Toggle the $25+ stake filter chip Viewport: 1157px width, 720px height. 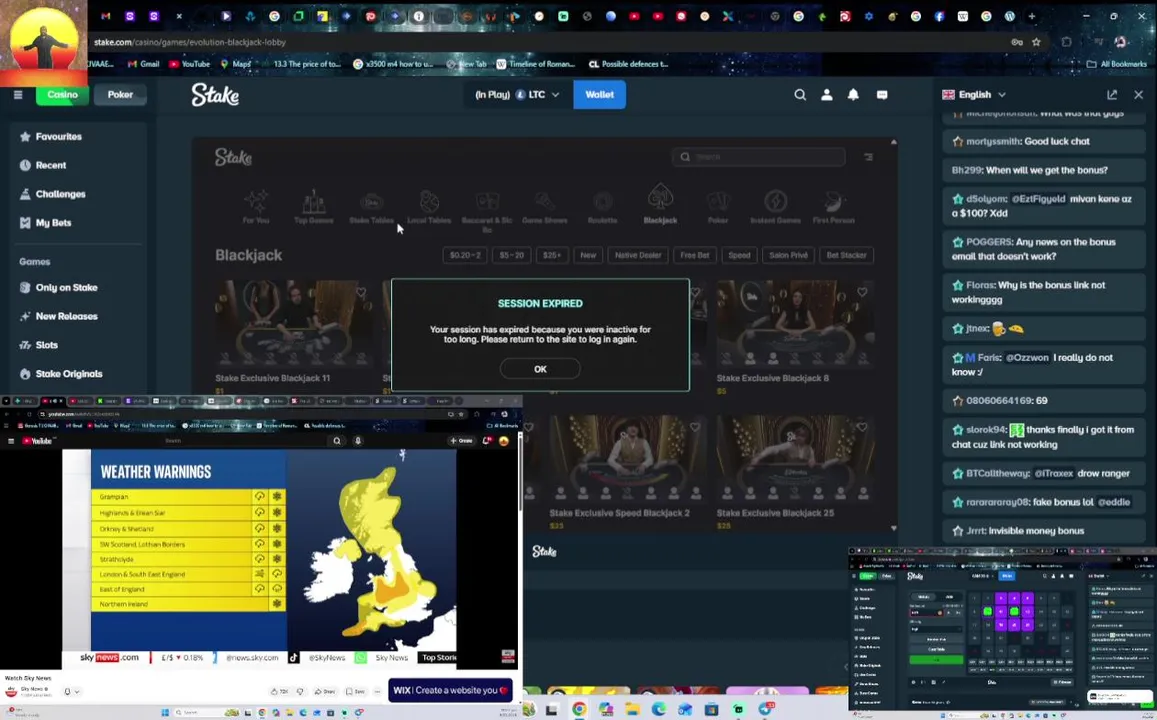tap(552, 255)
